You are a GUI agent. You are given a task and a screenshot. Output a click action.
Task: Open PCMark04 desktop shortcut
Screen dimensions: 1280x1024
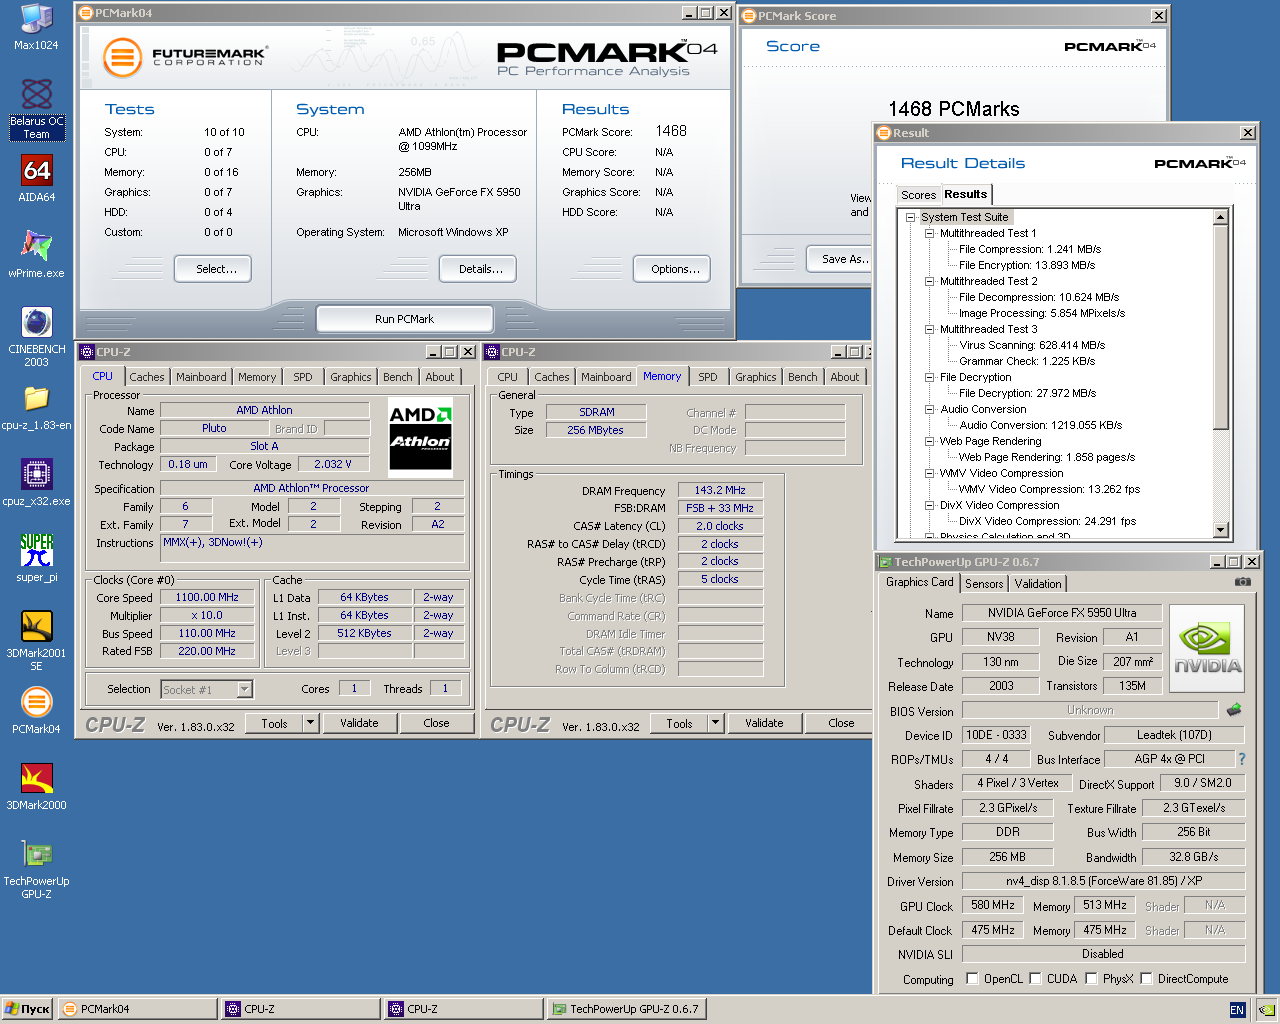(36, 711)
